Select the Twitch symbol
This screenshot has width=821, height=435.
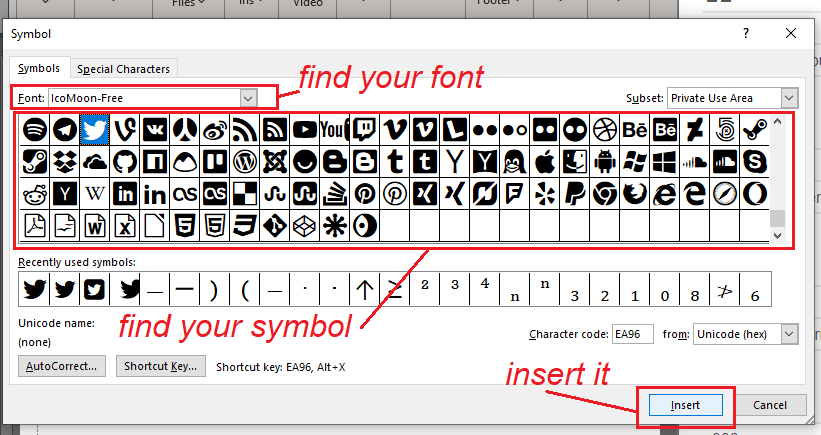click(364, 130)
